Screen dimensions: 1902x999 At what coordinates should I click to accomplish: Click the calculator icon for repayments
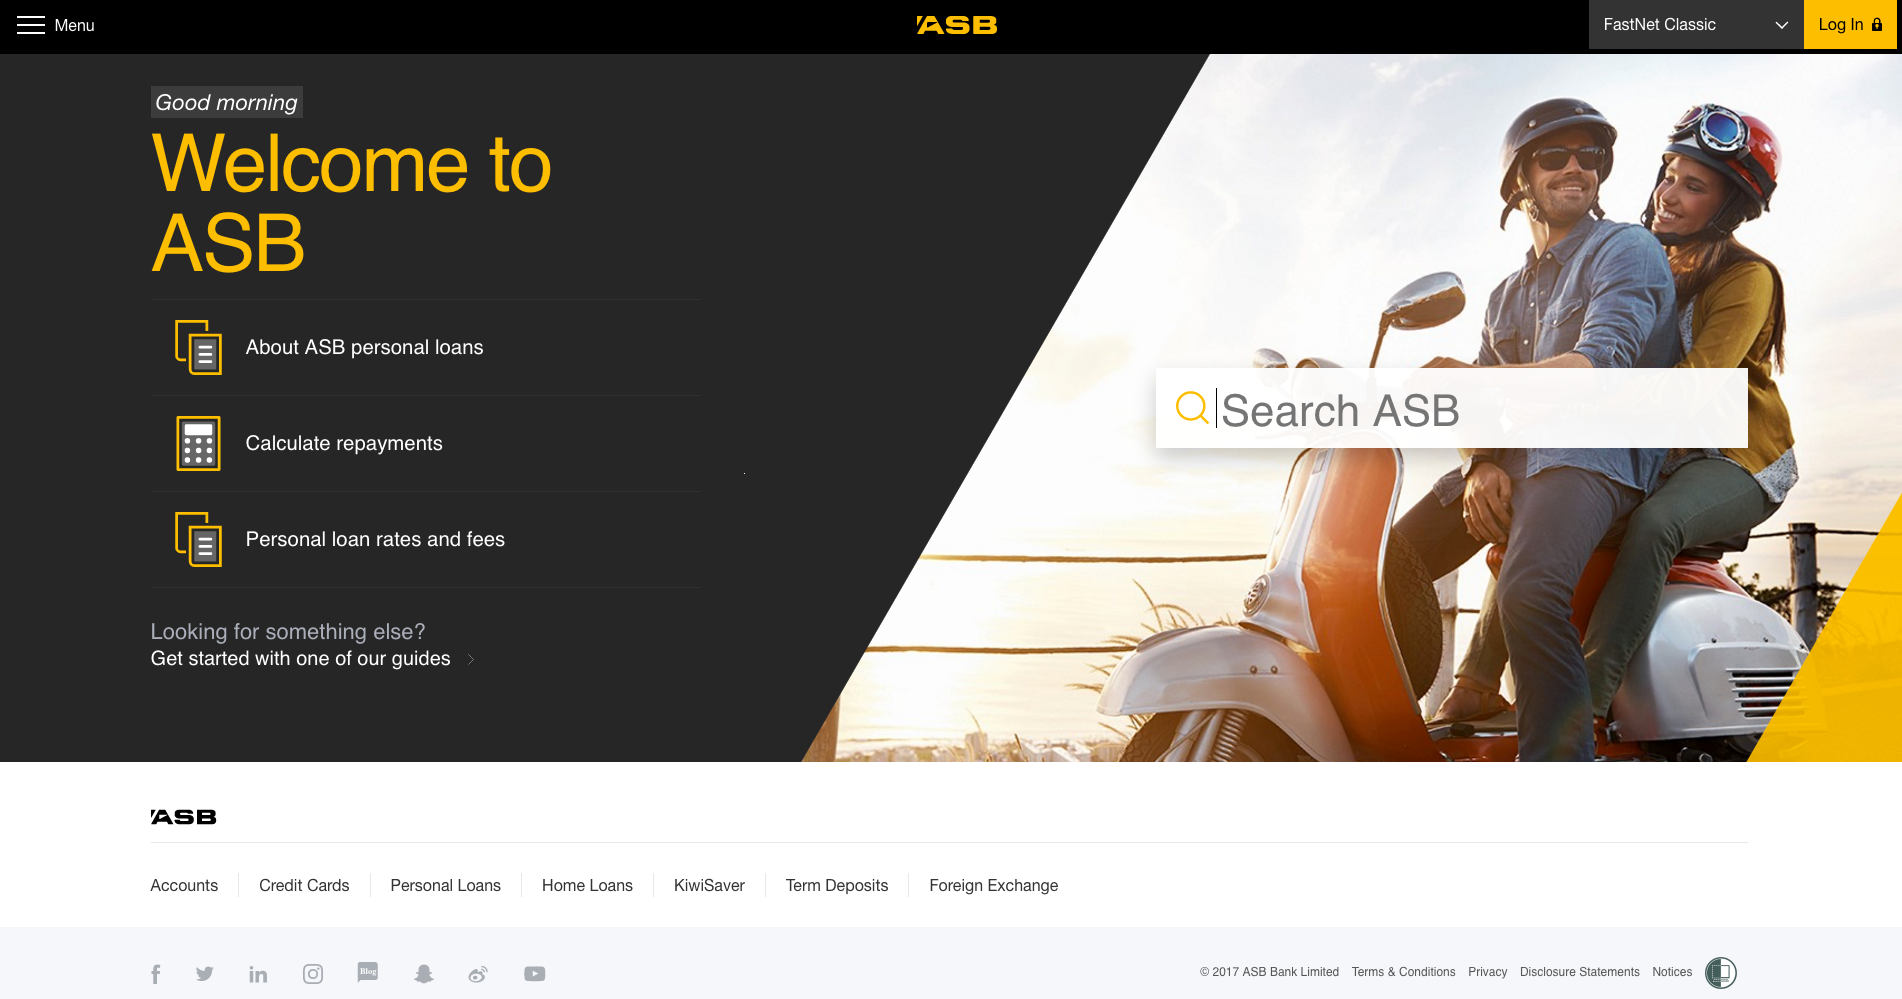[x=199, y=443]
